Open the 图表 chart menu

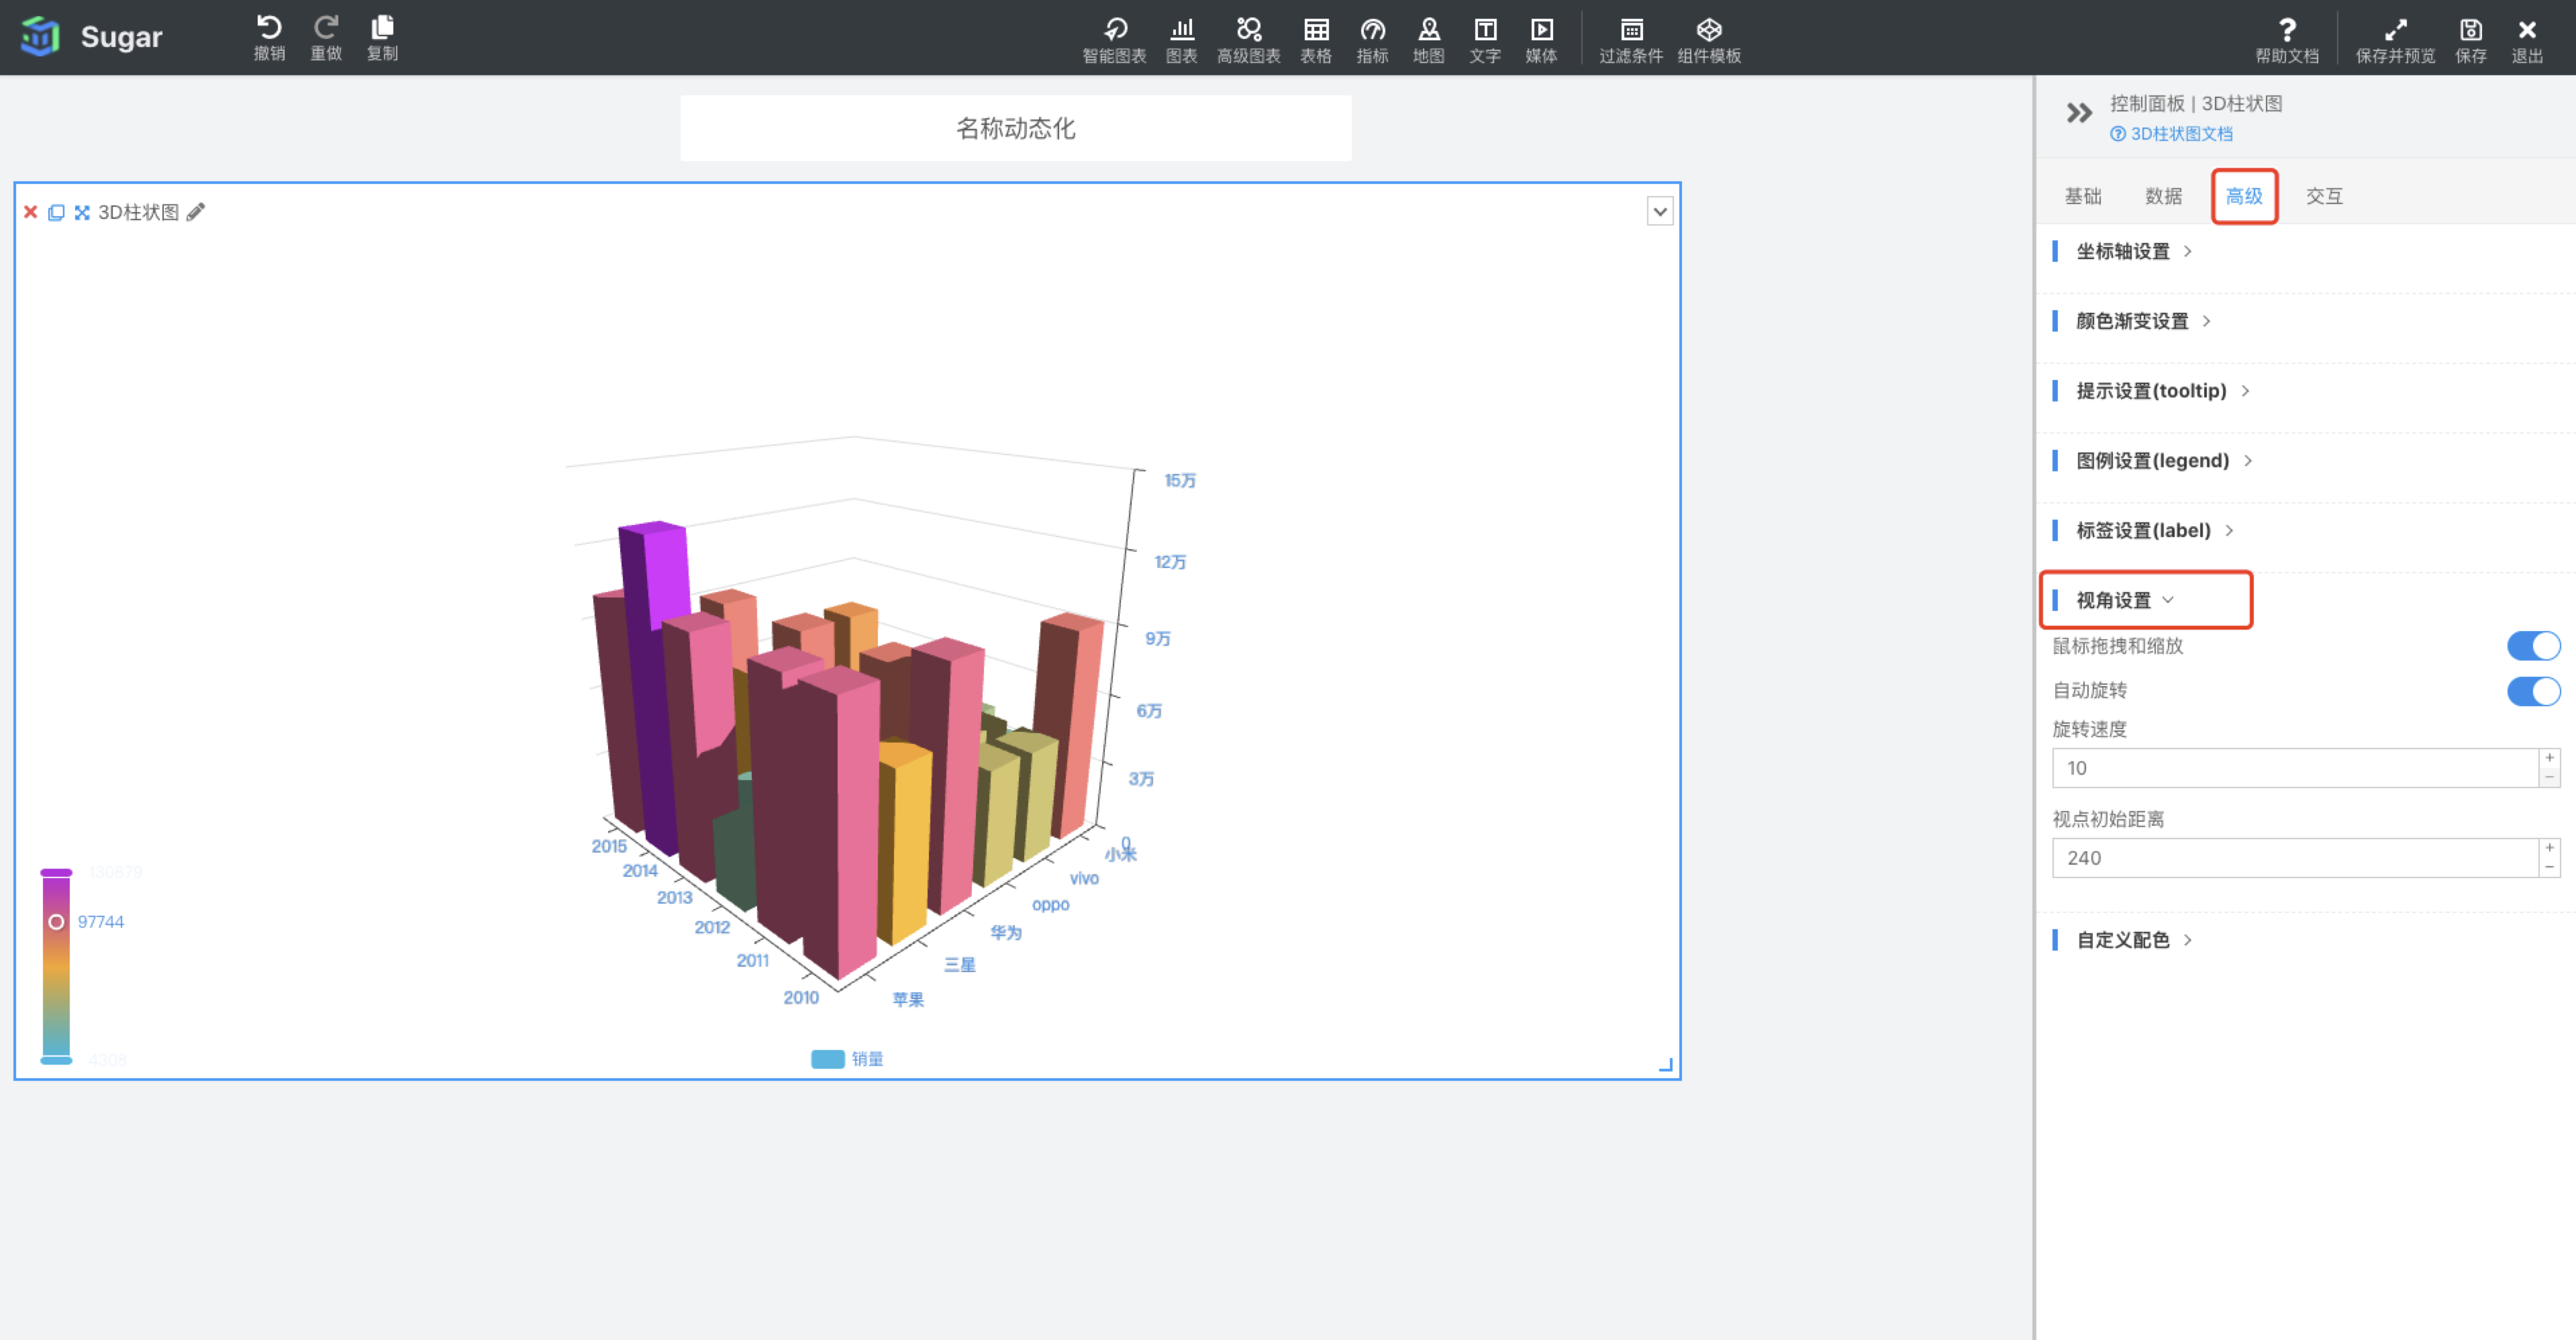pyautogui.click(x=1181, y=40)
